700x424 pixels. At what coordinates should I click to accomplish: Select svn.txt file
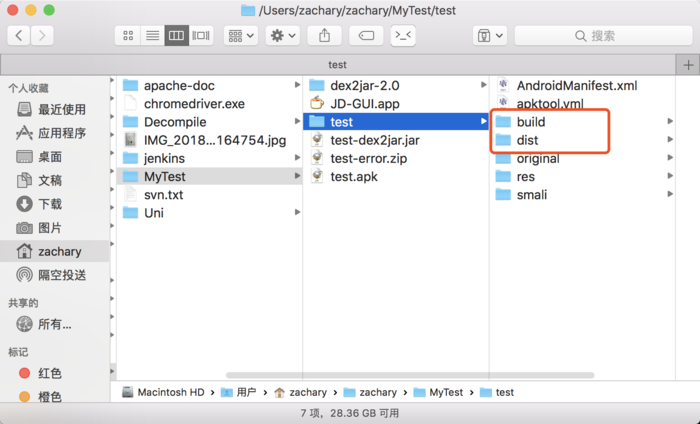[209, 195]
